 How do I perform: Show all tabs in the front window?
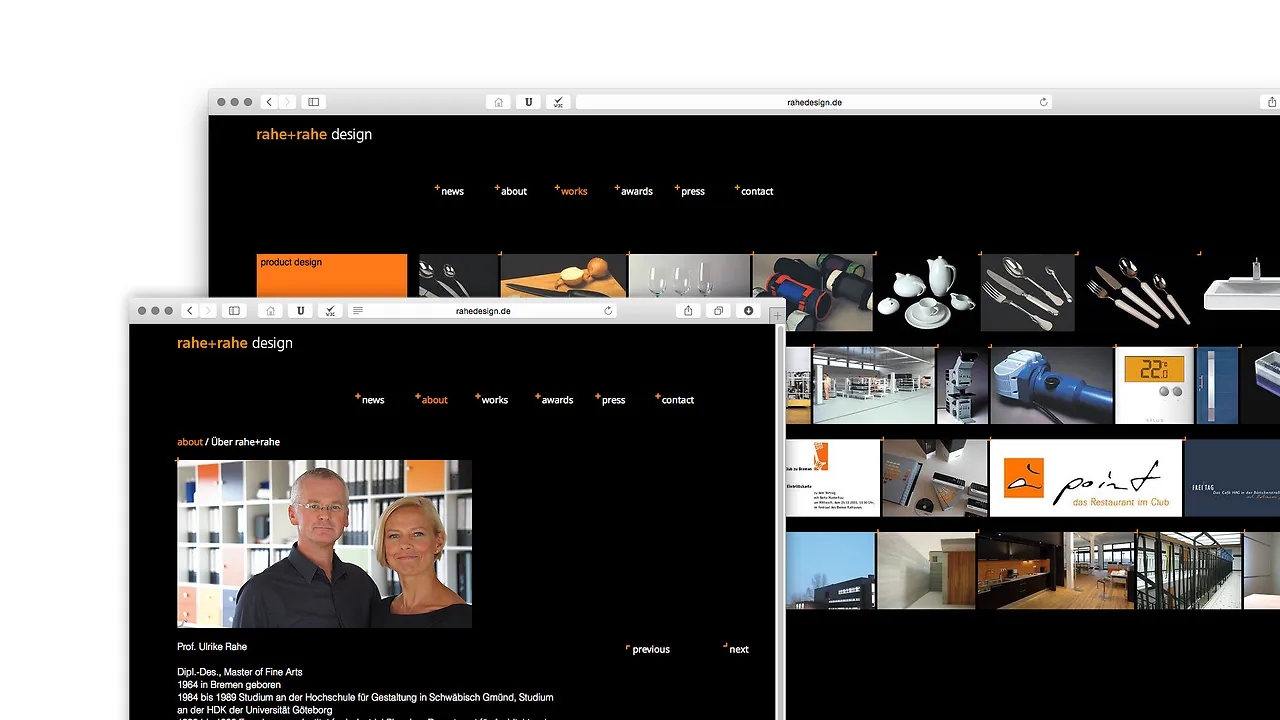718,311
